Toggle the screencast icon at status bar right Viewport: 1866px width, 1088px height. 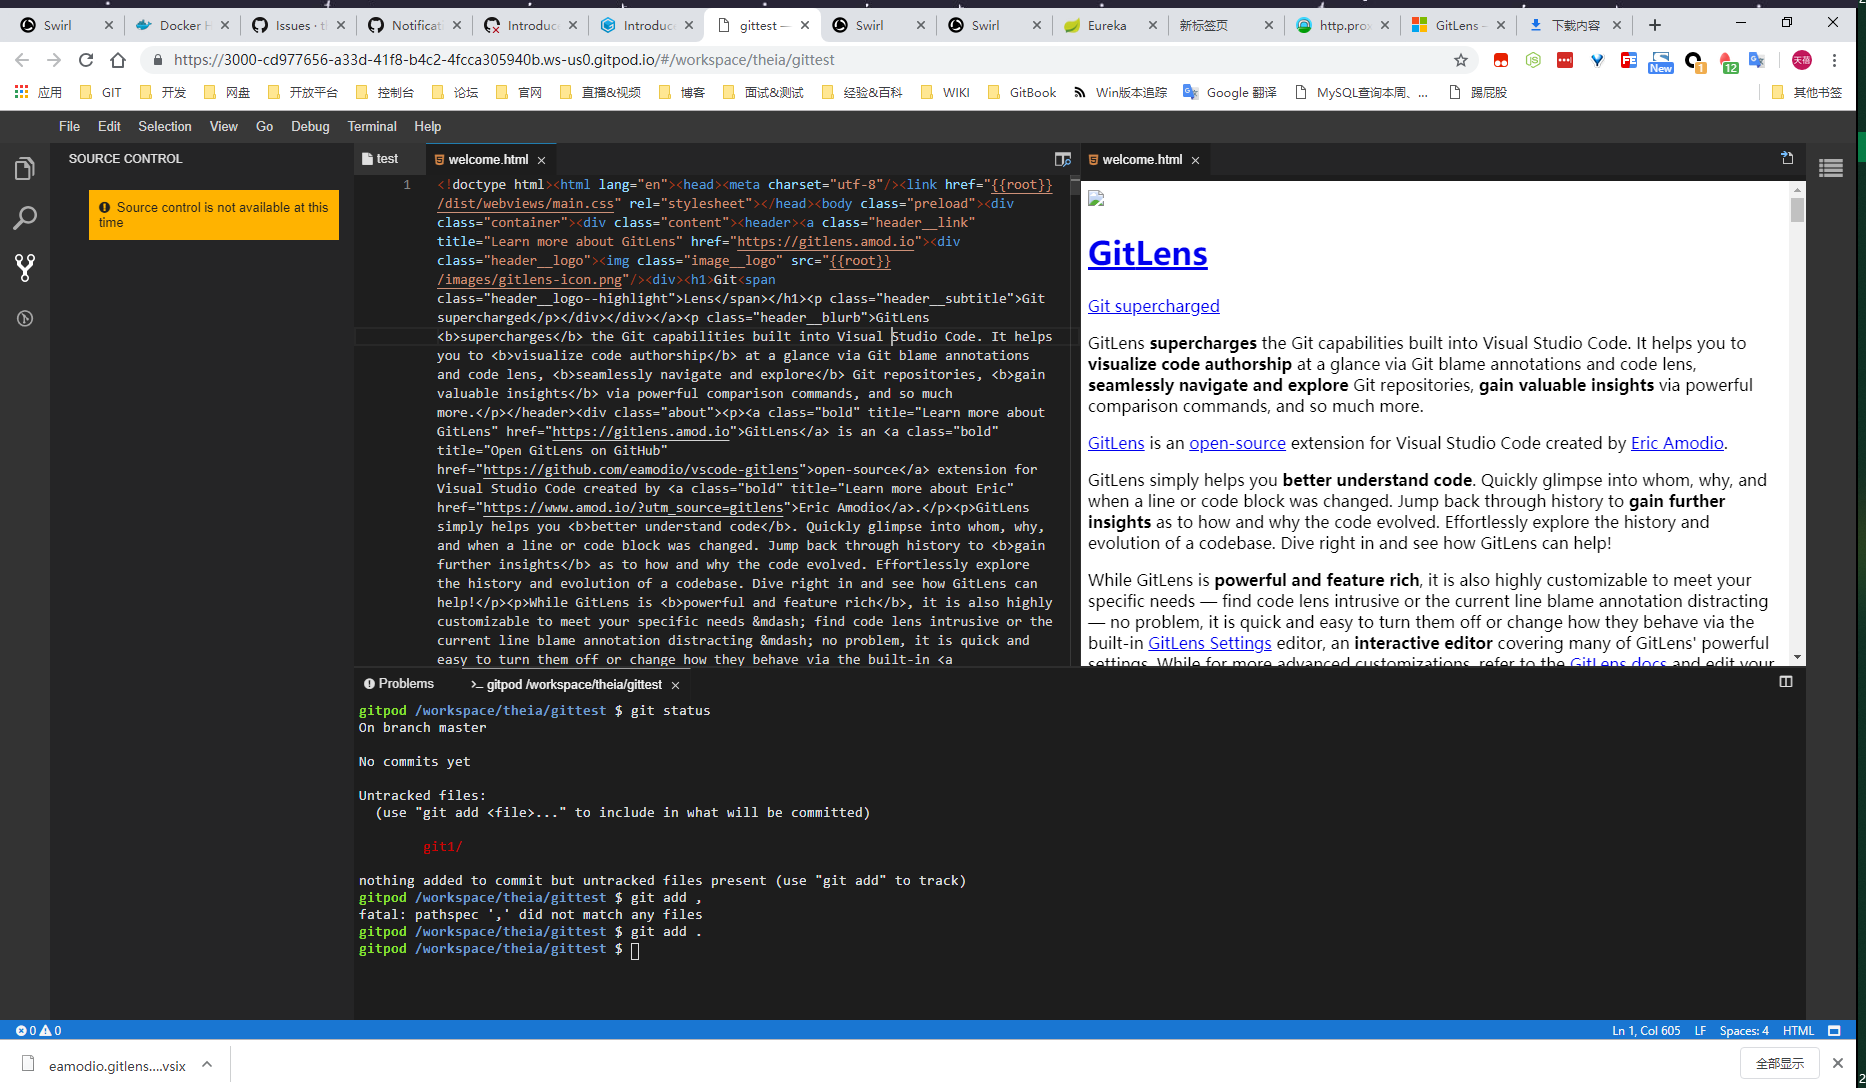pyautogui.click(x=1835, y=1030)
